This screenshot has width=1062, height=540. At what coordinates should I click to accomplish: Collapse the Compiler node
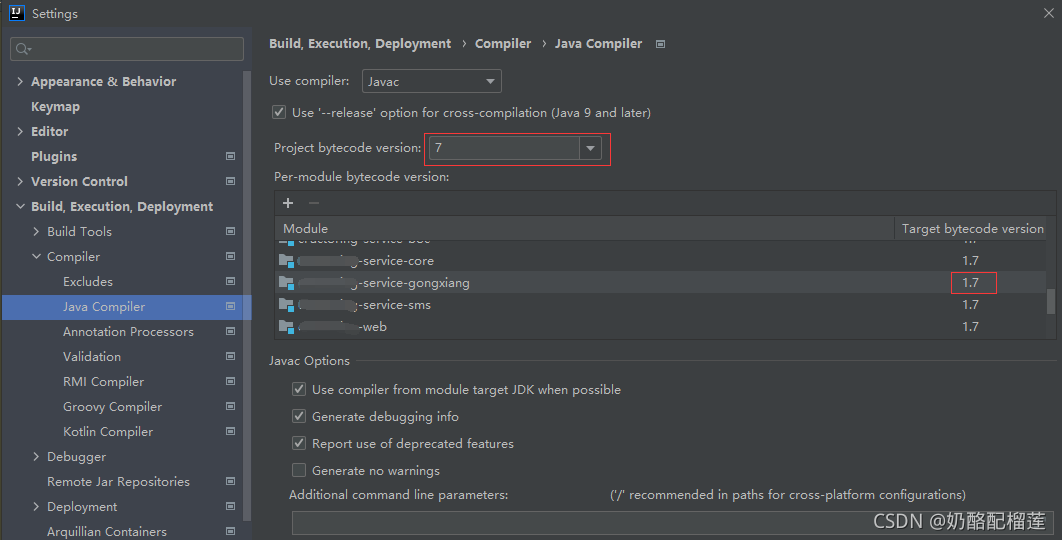point(36,257)
